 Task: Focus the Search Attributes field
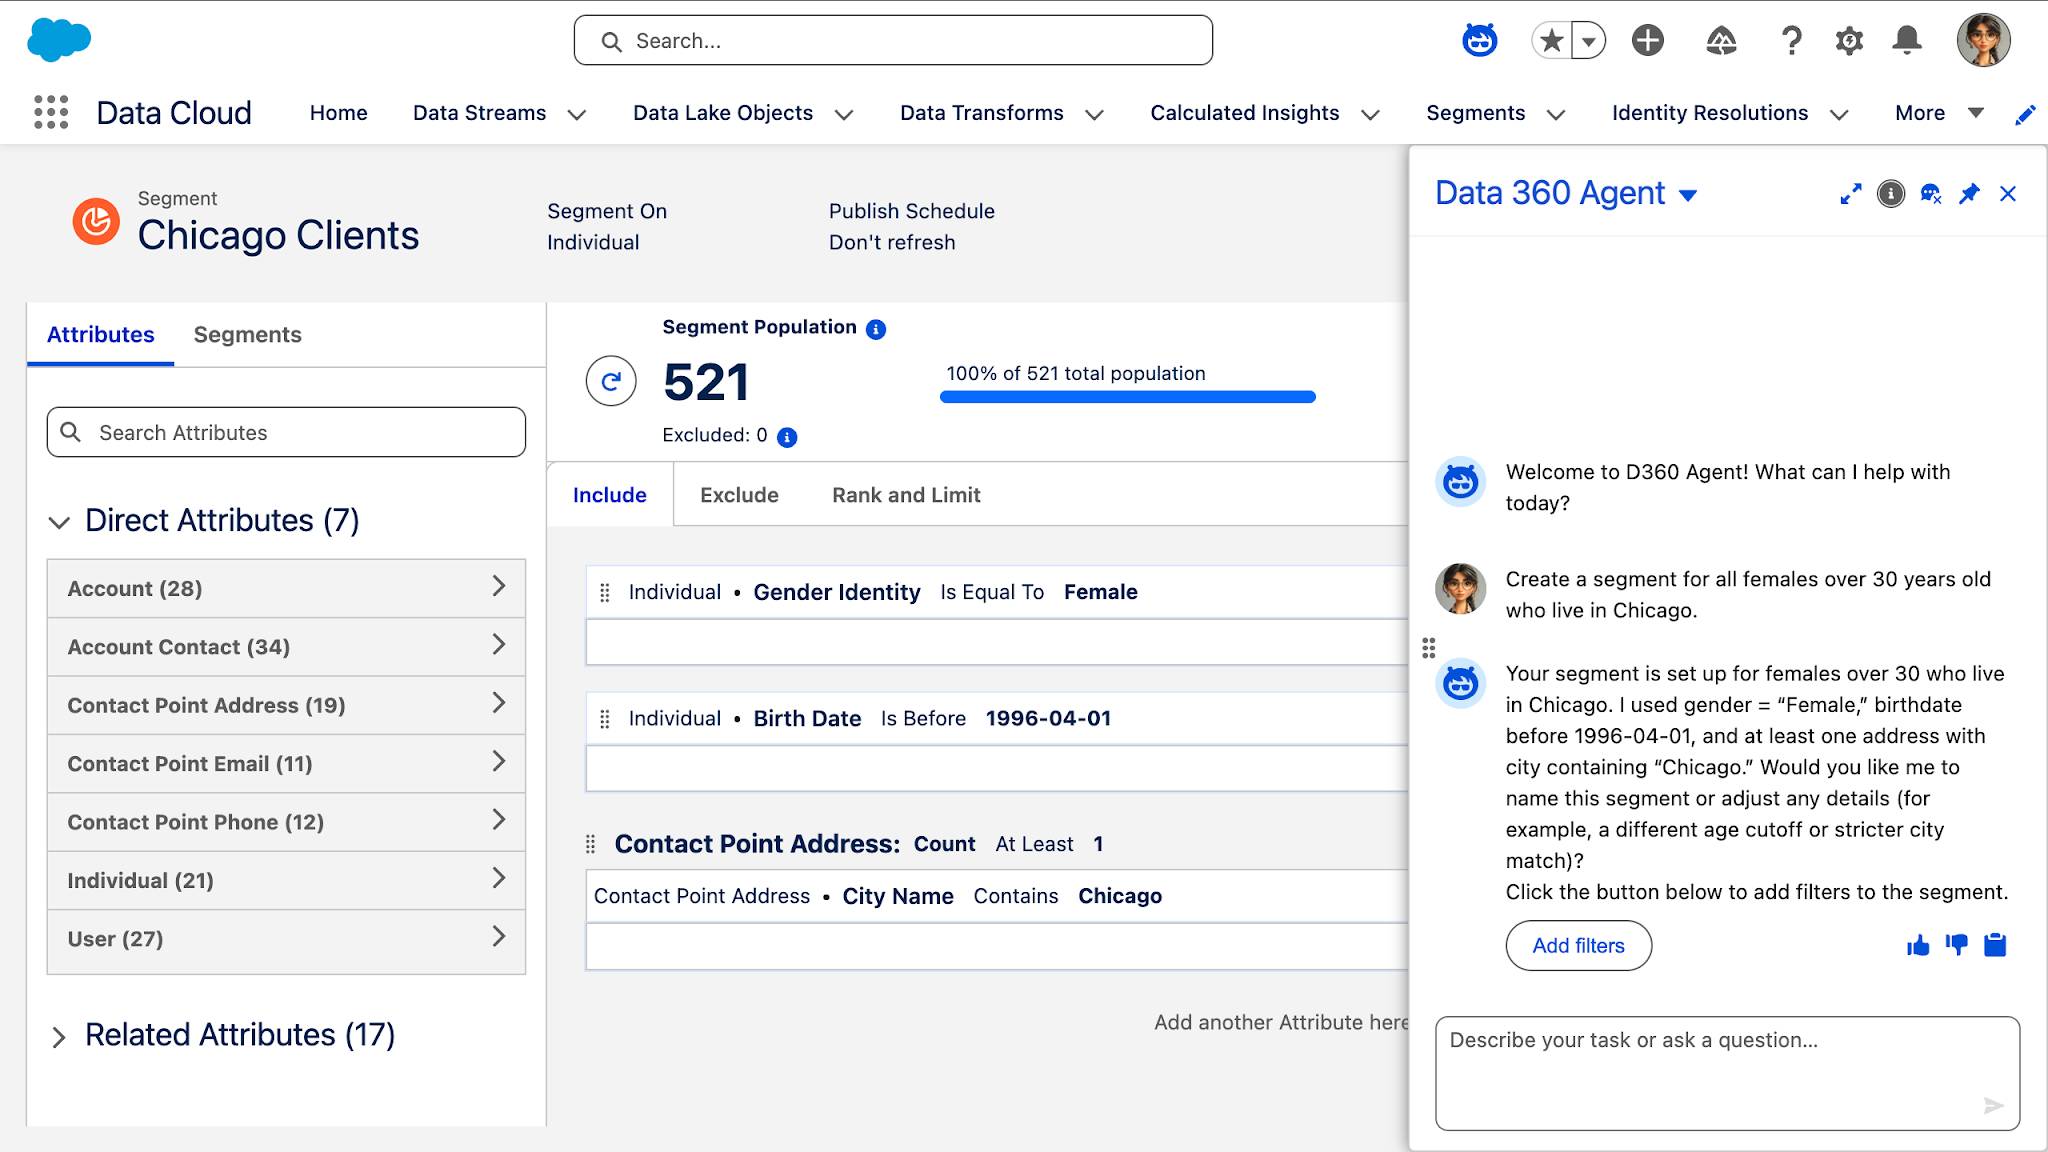286,432
